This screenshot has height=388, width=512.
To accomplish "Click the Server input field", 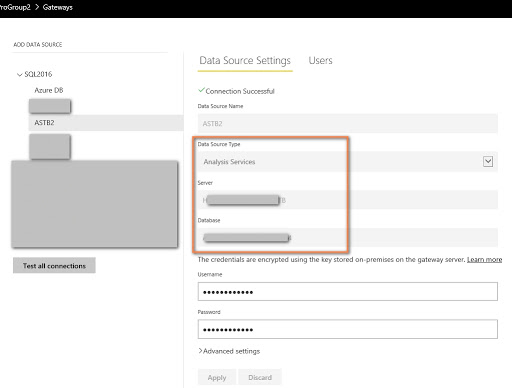I will [348, 200].
